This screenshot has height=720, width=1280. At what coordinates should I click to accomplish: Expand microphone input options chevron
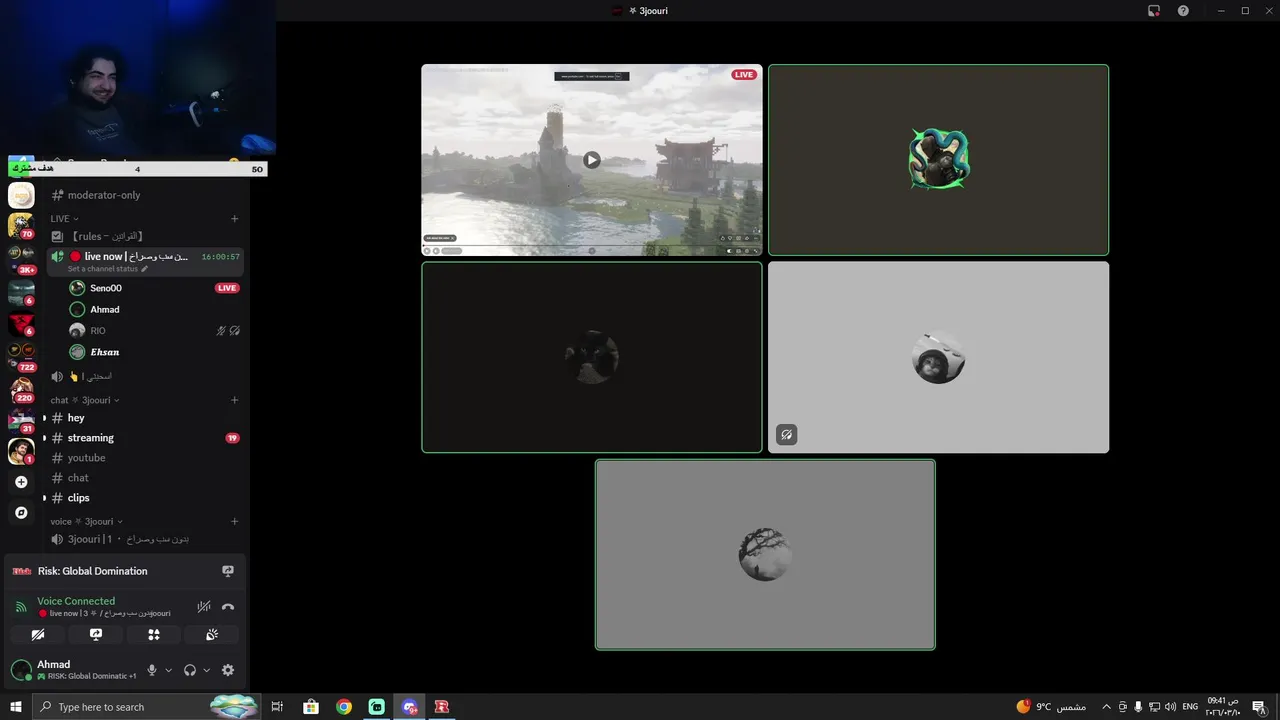tap(168, 670)
